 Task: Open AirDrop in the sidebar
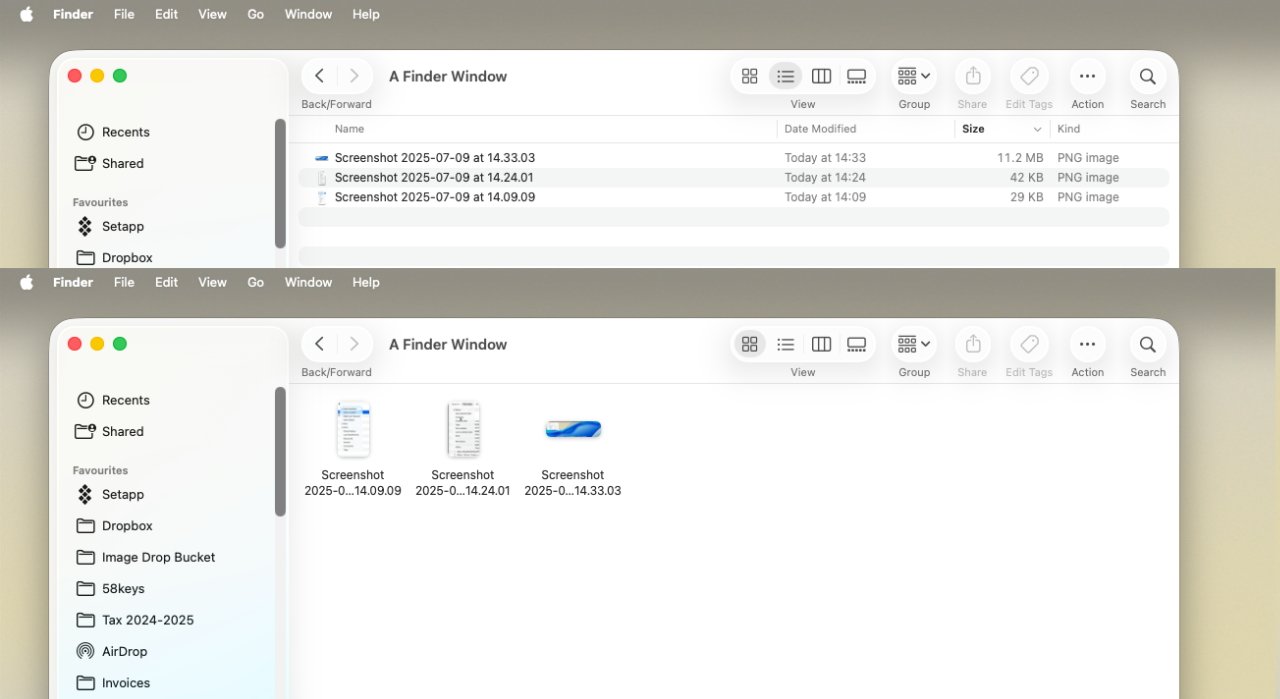pyautogui.click(x=112, y=651)
